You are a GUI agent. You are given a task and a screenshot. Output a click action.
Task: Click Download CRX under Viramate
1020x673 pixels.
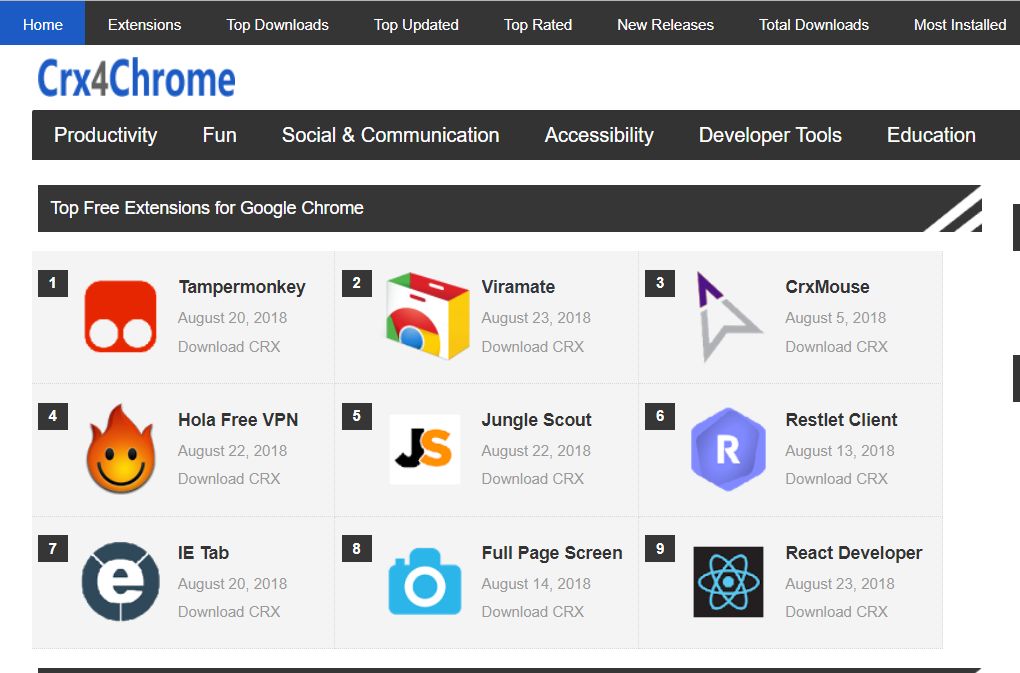click(x=533, y=347)
